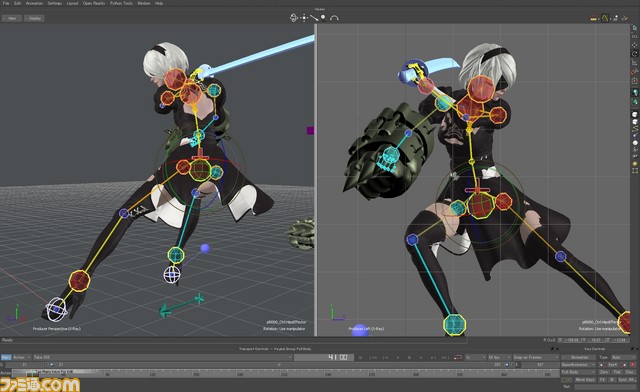Open the viewer View dropdown
Screen dimensions: 640x392
click(12, 18)
